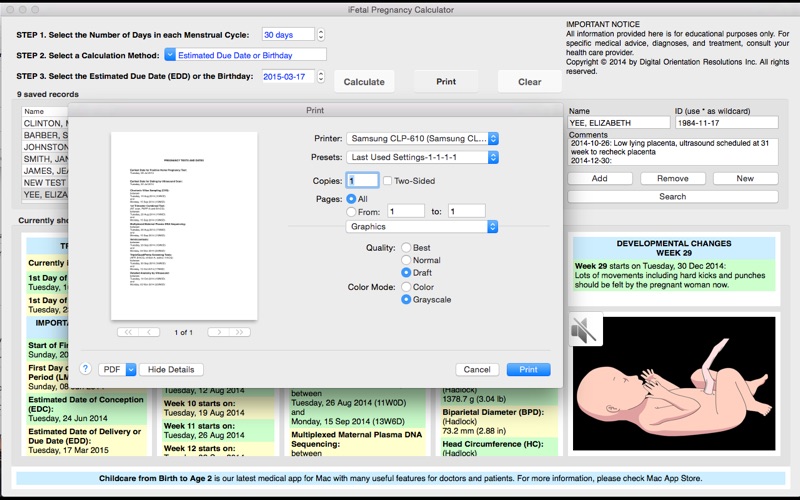800x500 pixels.
Task: Open the PDF dropdown menu
Action: 117,369
